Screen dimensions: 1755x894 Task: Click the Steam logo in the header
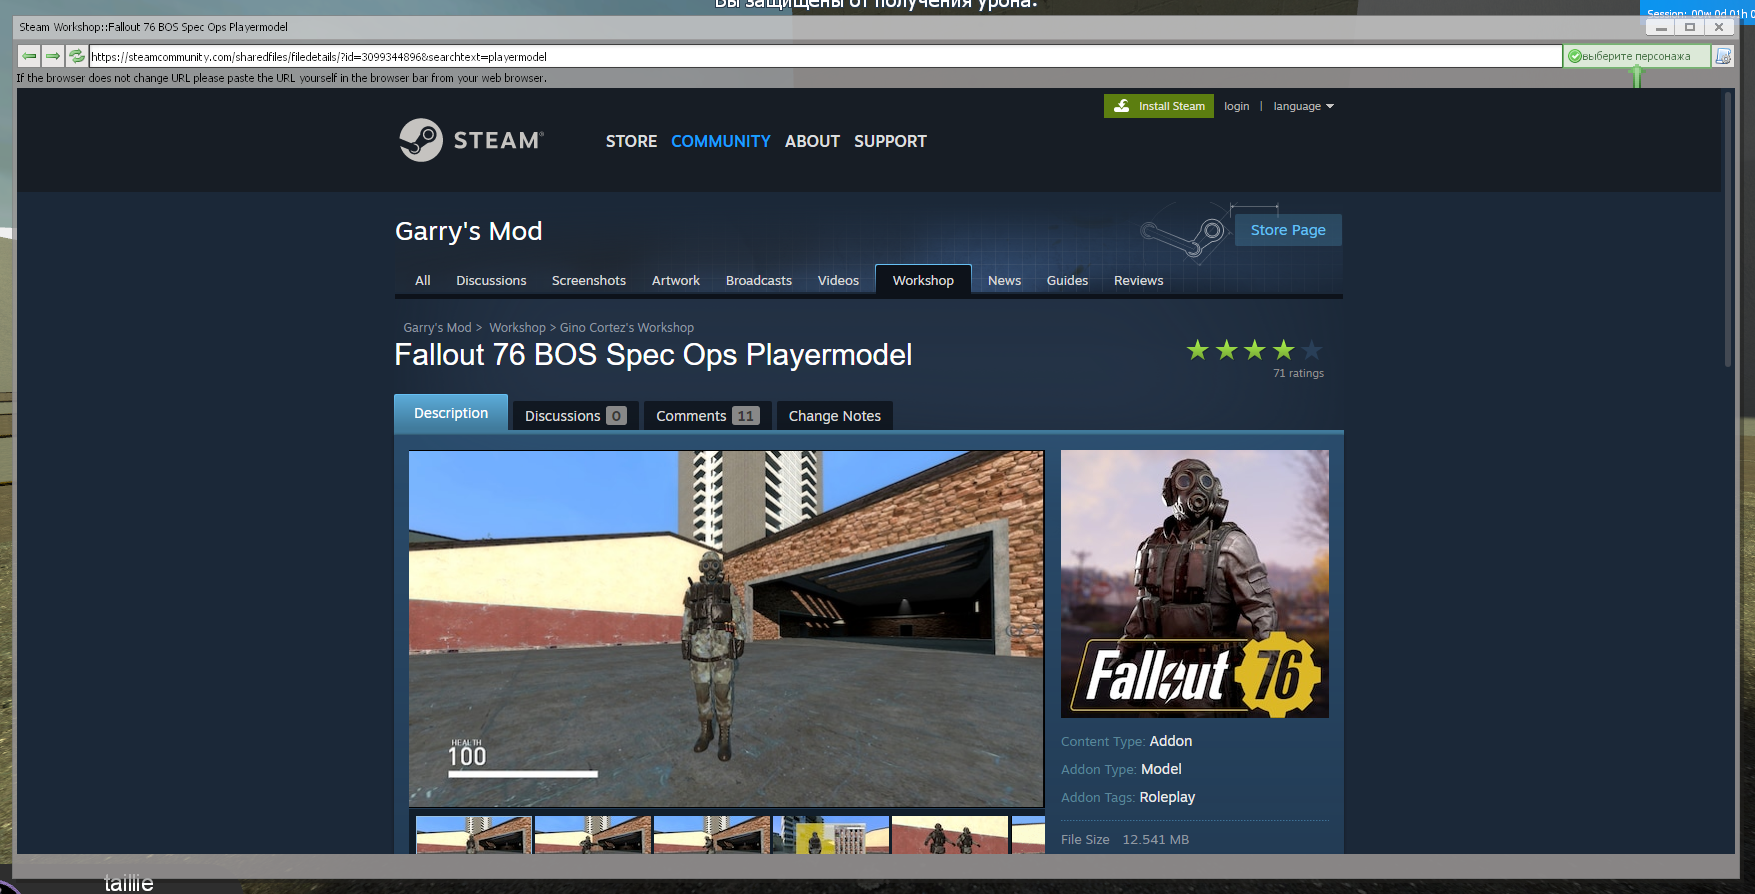[x=471, y=140]
